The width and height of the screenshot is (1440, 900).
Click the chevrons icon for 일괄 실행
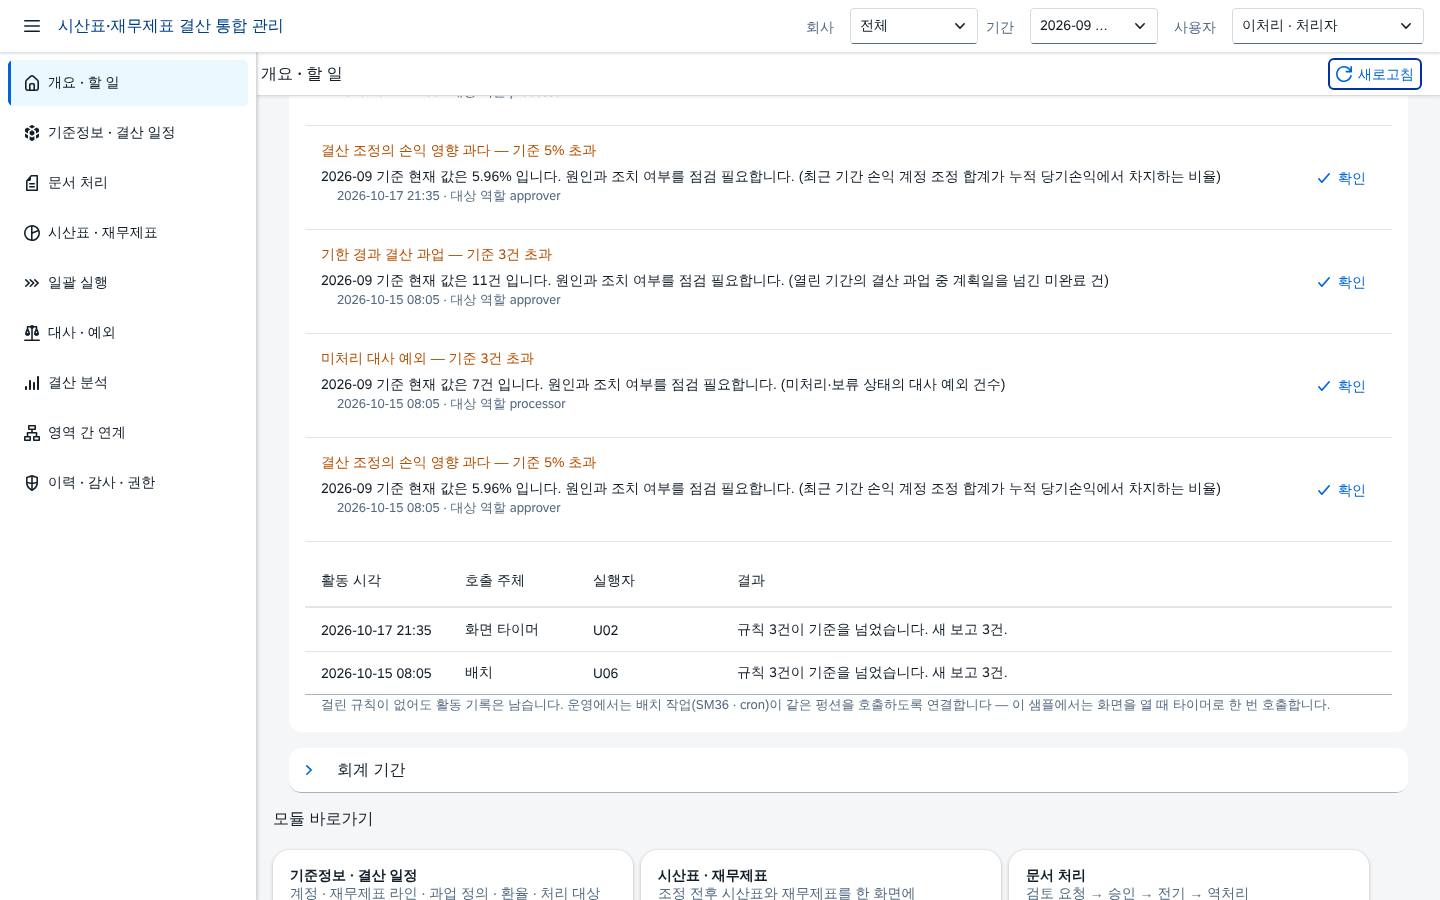[32, 283]
